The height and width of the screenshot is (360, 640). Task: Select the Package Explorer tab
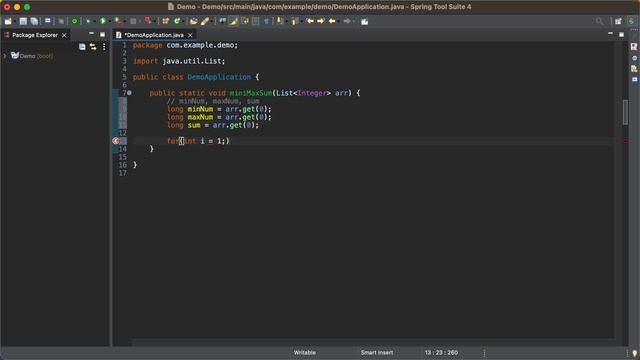point(35,35)
